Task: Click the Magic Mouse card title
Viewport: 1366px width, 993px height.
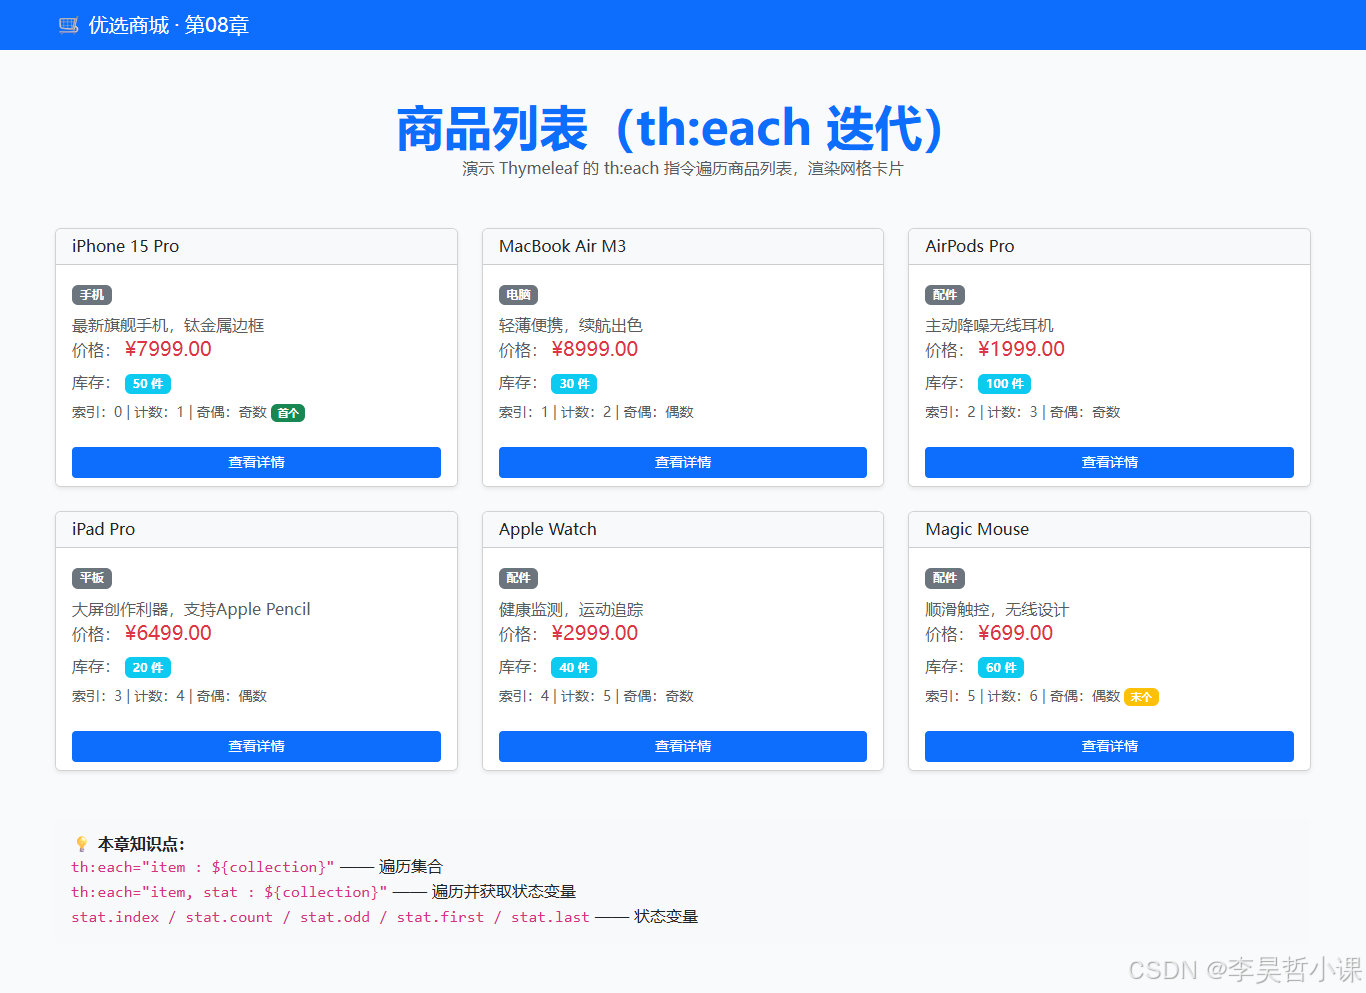Action: tap(977, 530)
